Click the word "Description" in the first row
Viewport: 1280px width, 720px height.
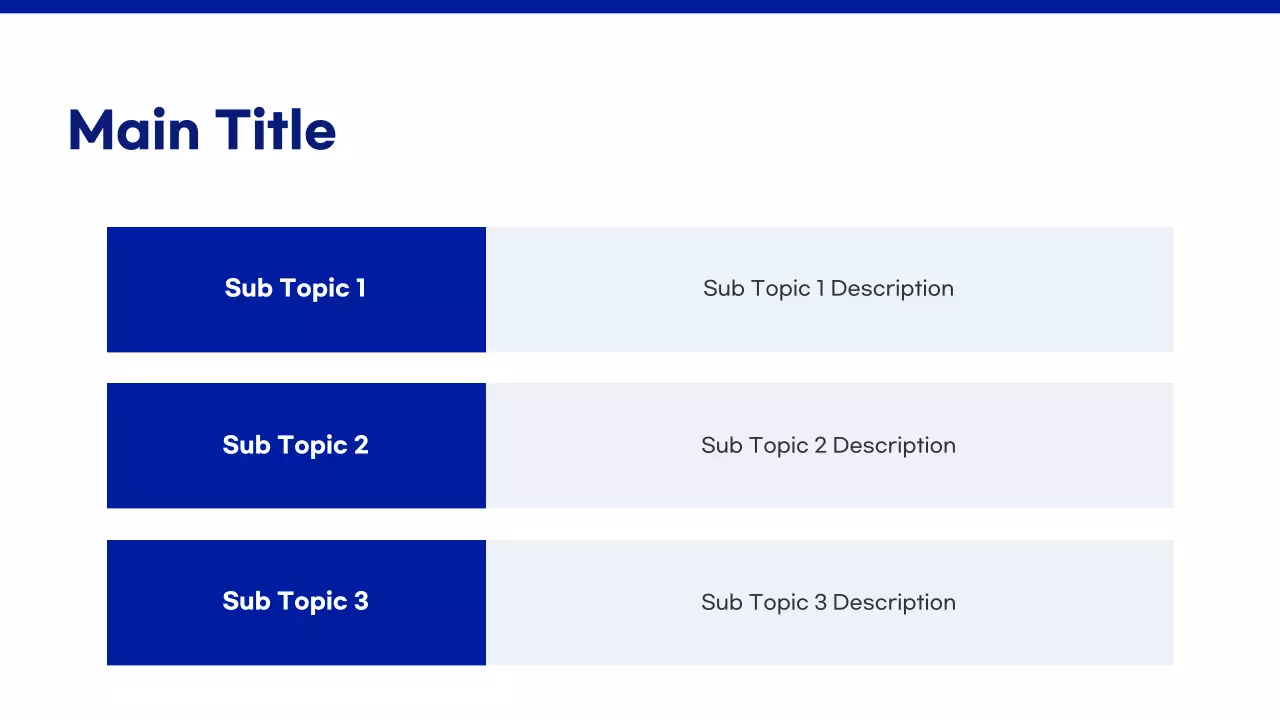pos(892,288)
